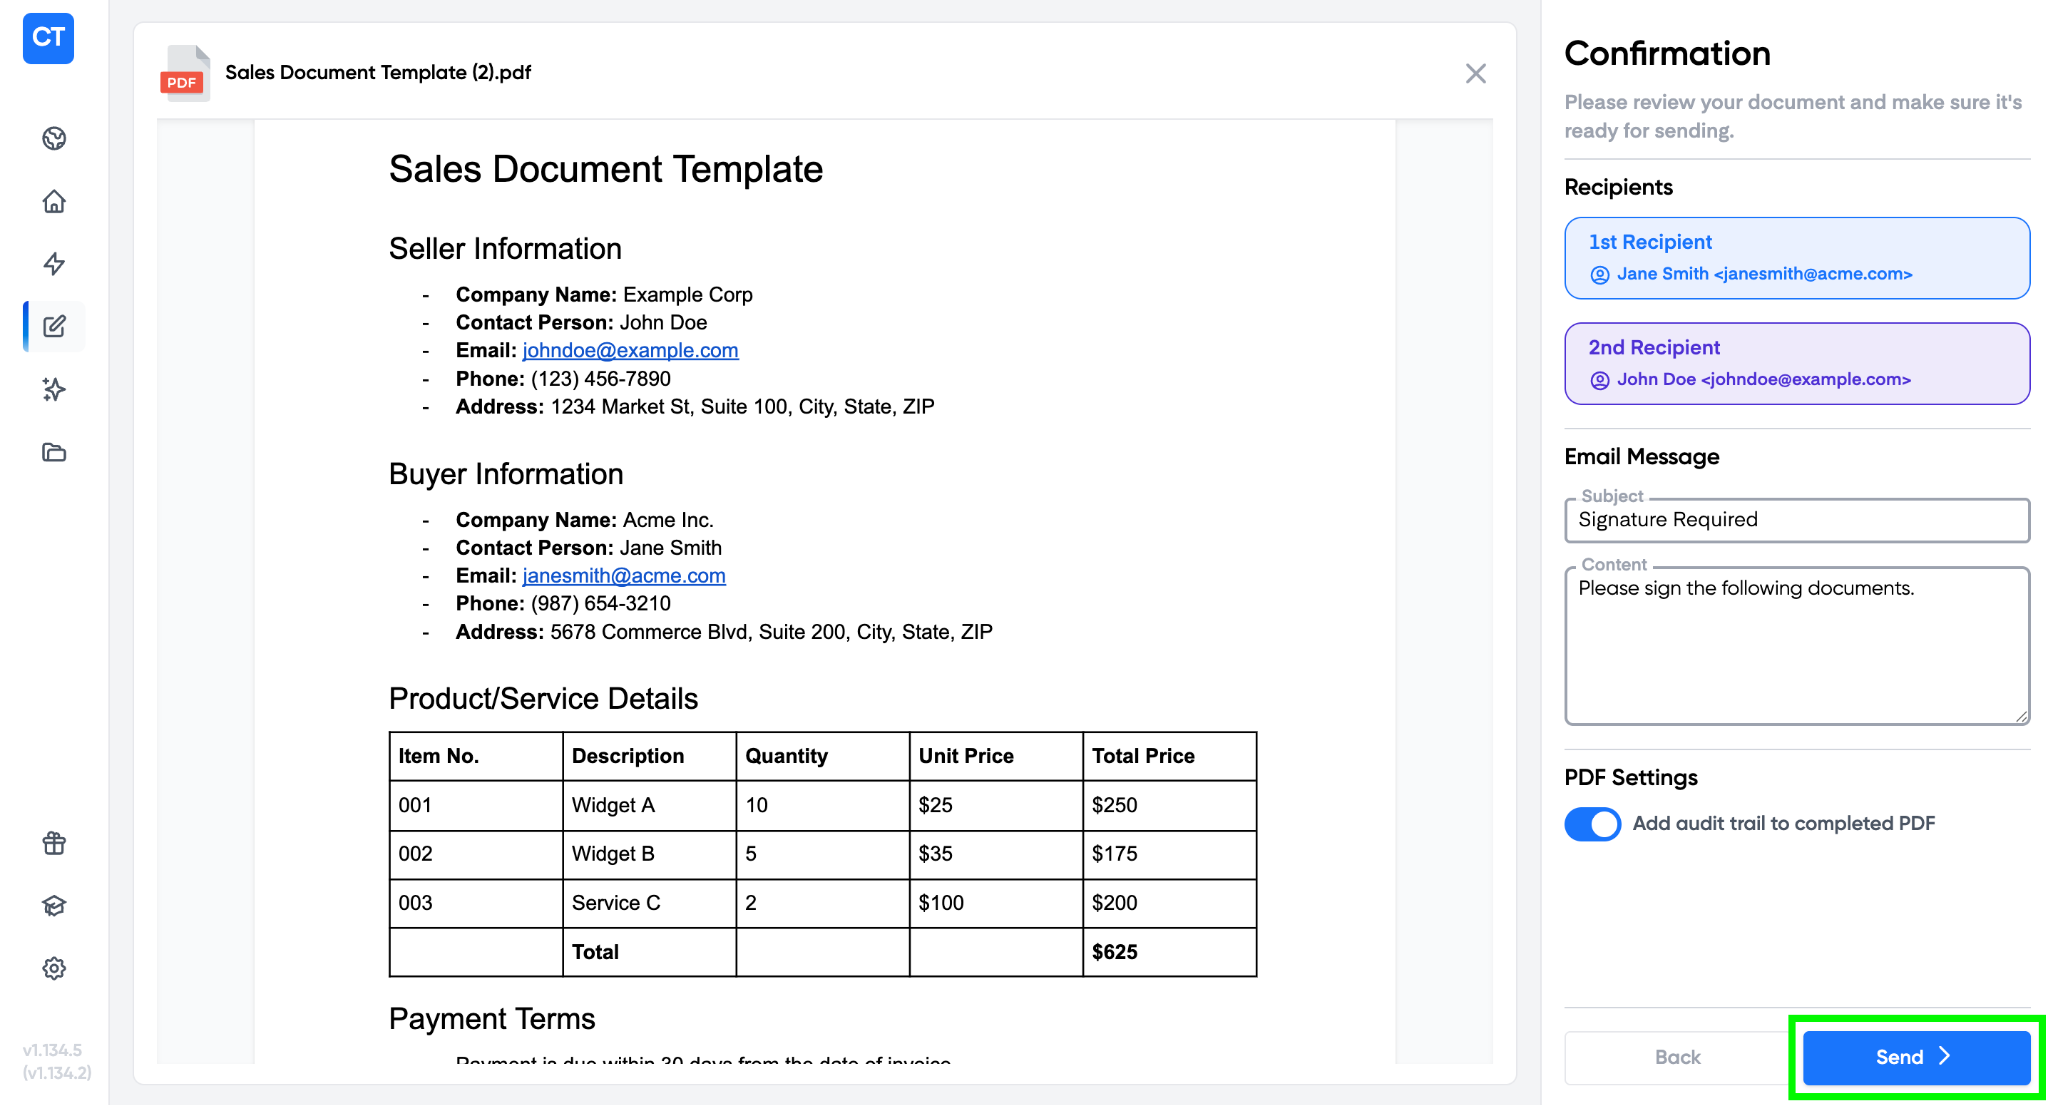Click the Back button
The height and width of the screenshot is (1105, 2048).
(1677, 1057)
